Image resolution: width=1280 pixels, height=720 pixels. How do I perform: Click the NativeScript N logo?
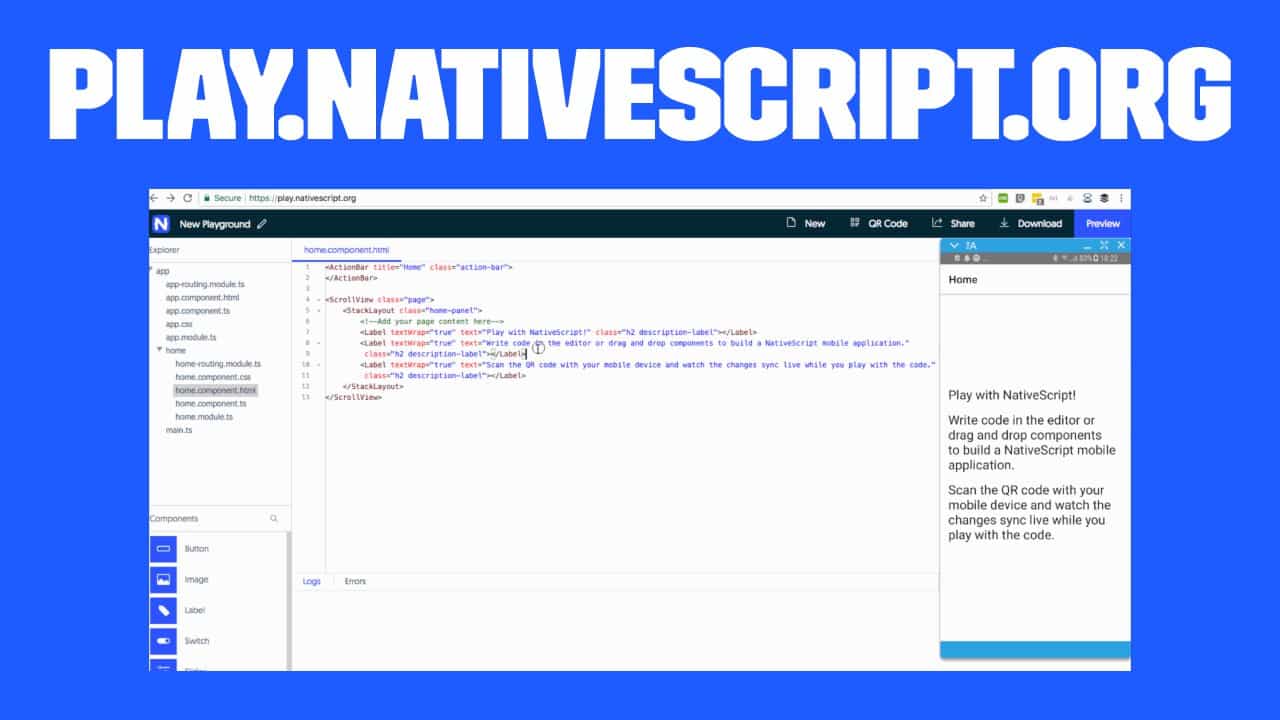161,224
